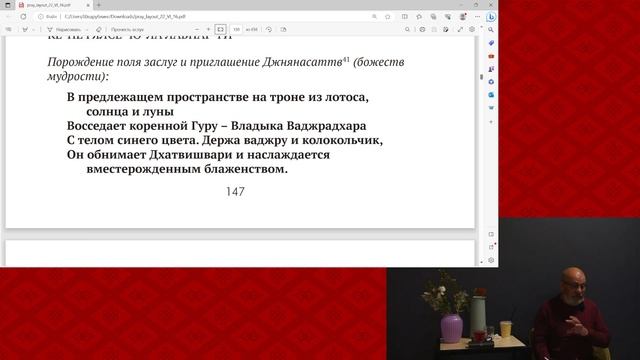The height and width of the screenshot is (360, 640).
Task: Click the zoom magnifier in address bar
Action: (x=374, y=17)
